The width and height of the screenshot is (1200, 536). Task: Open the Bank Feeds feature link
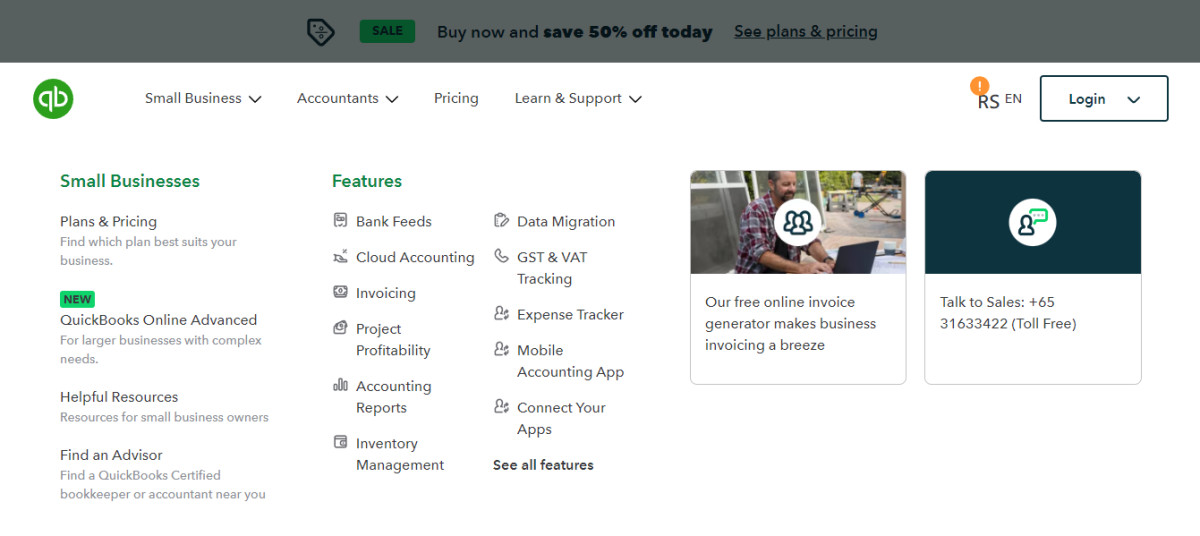click(394, 221)
